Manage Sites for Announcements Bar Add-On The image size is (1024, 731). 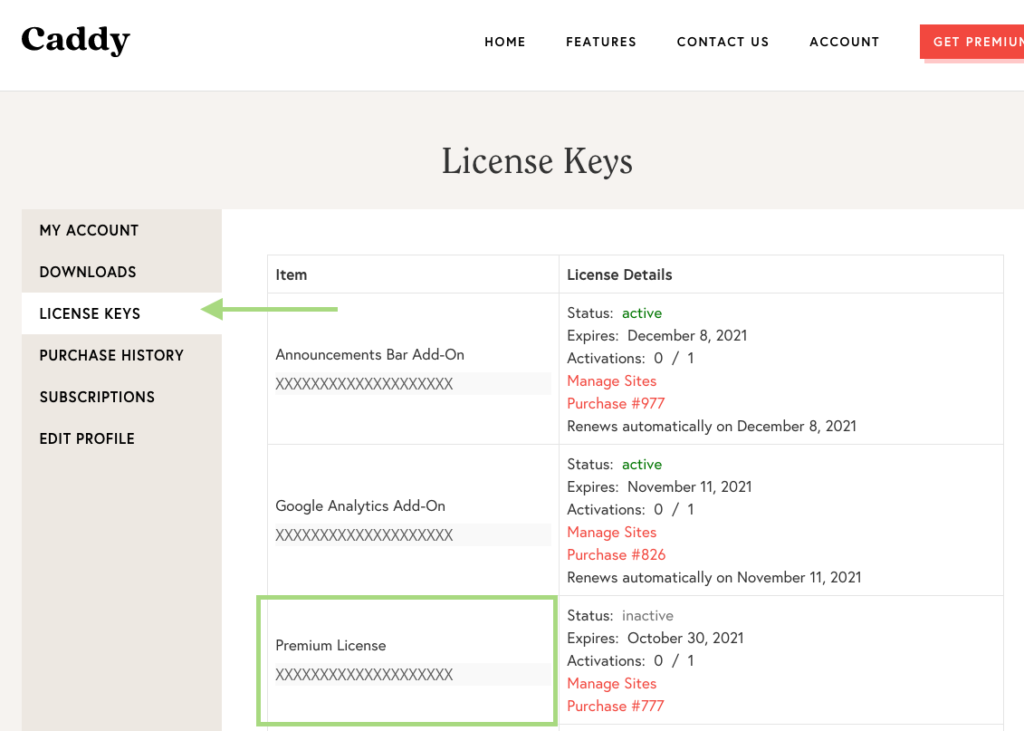tap(611, 381)
